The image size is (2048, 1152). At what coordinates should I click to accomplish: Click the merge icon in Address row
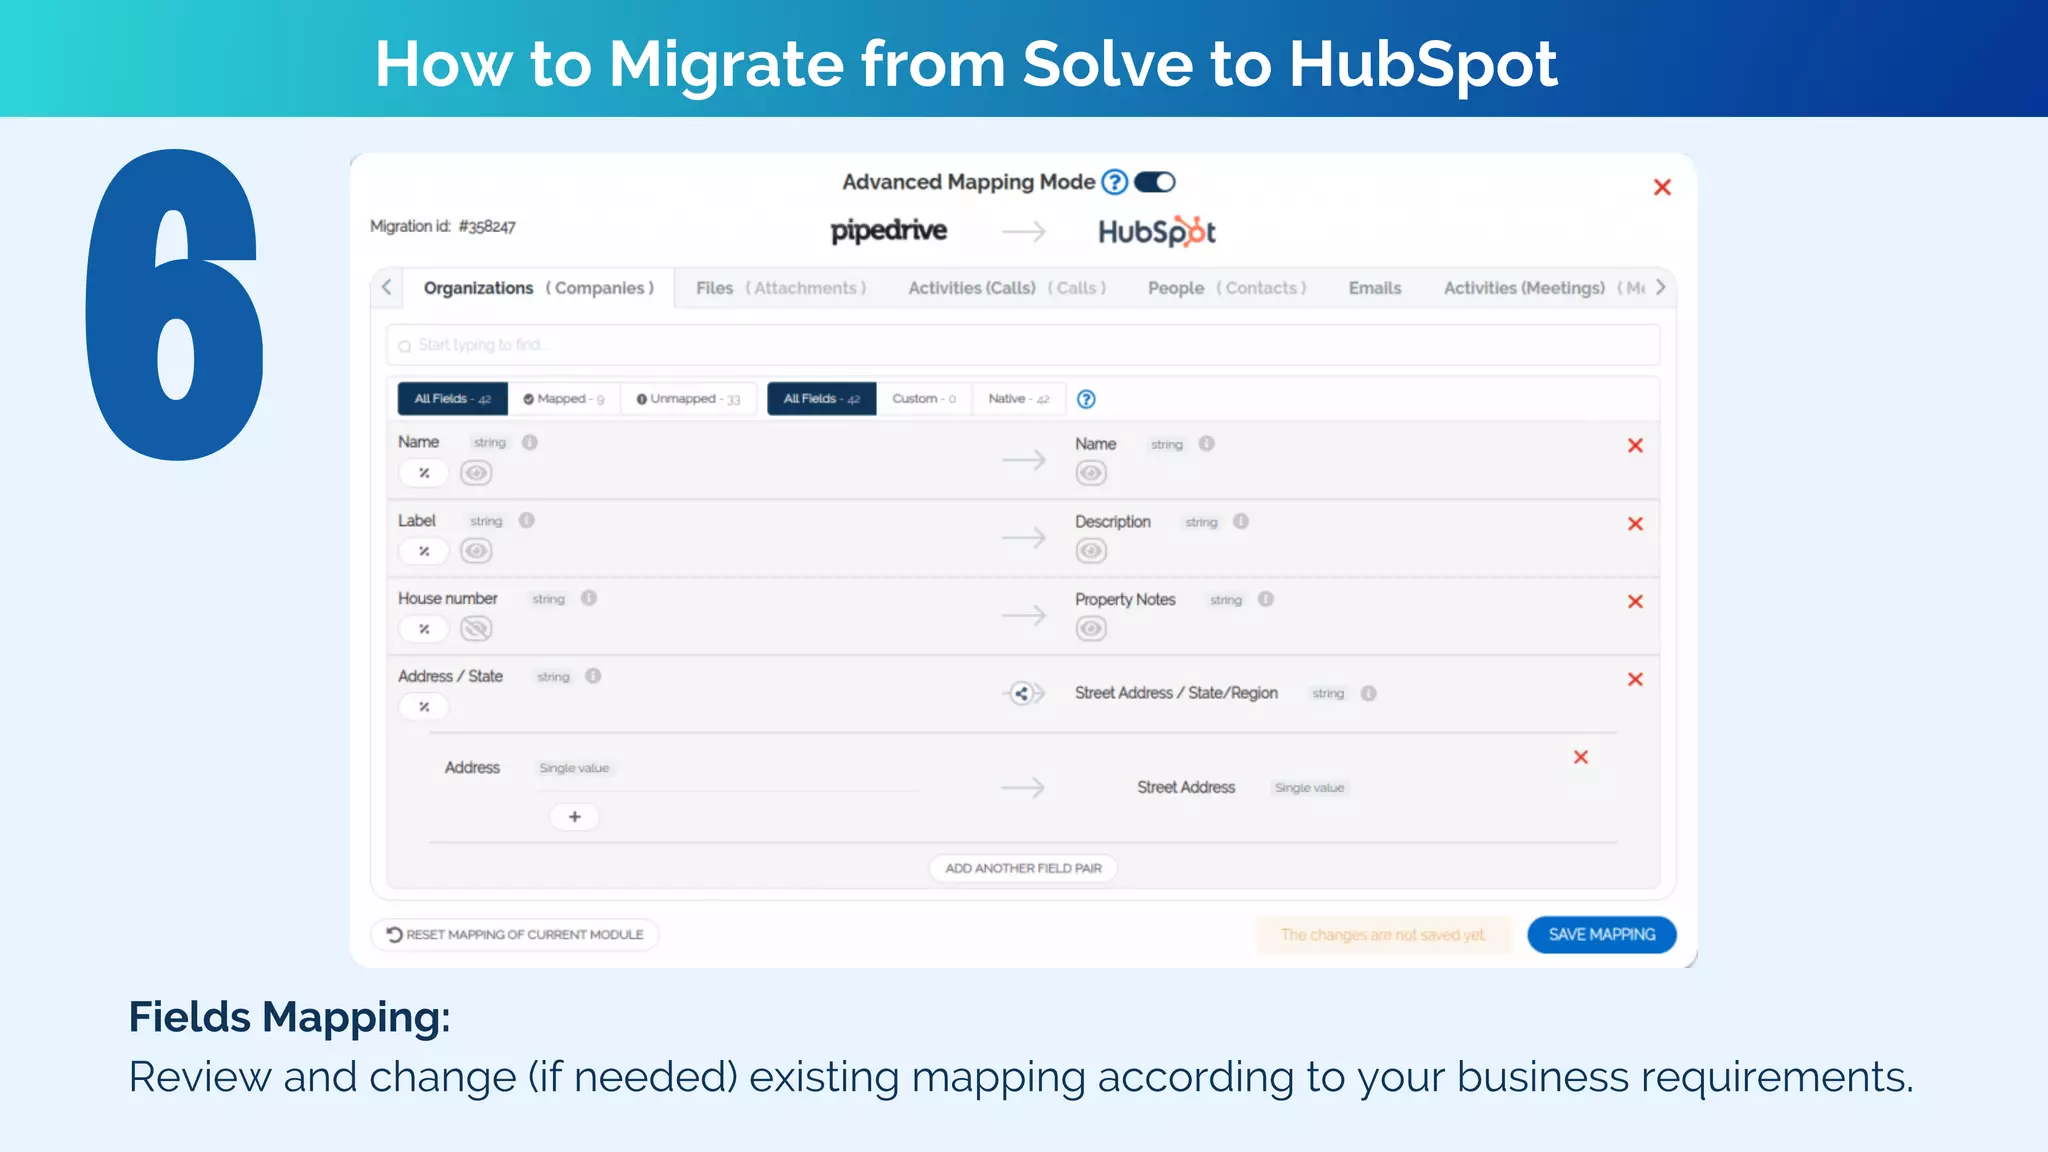coord(1021,693)
